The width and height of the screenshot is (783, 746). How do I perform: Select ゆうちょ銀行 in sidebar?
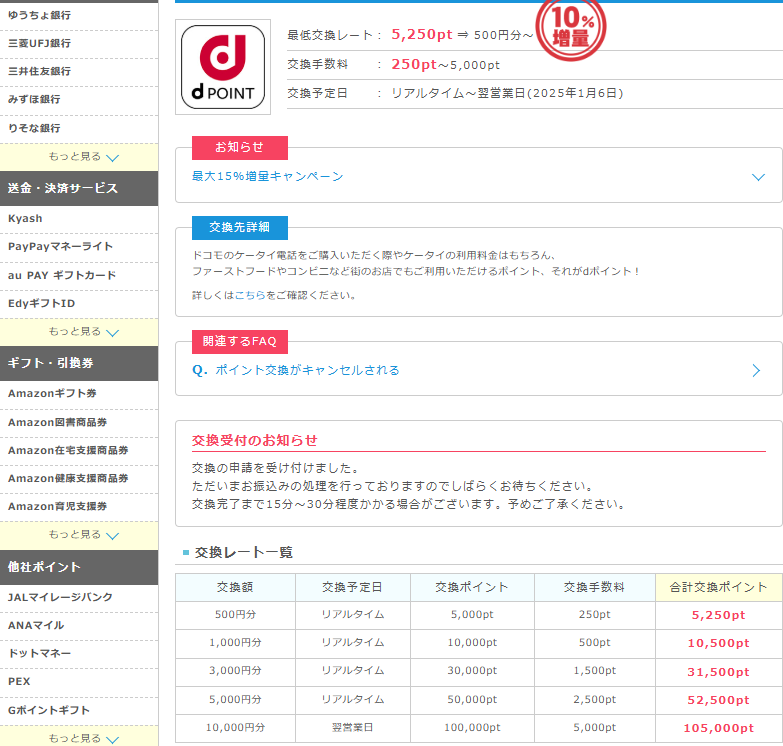(x=40, y=16)
